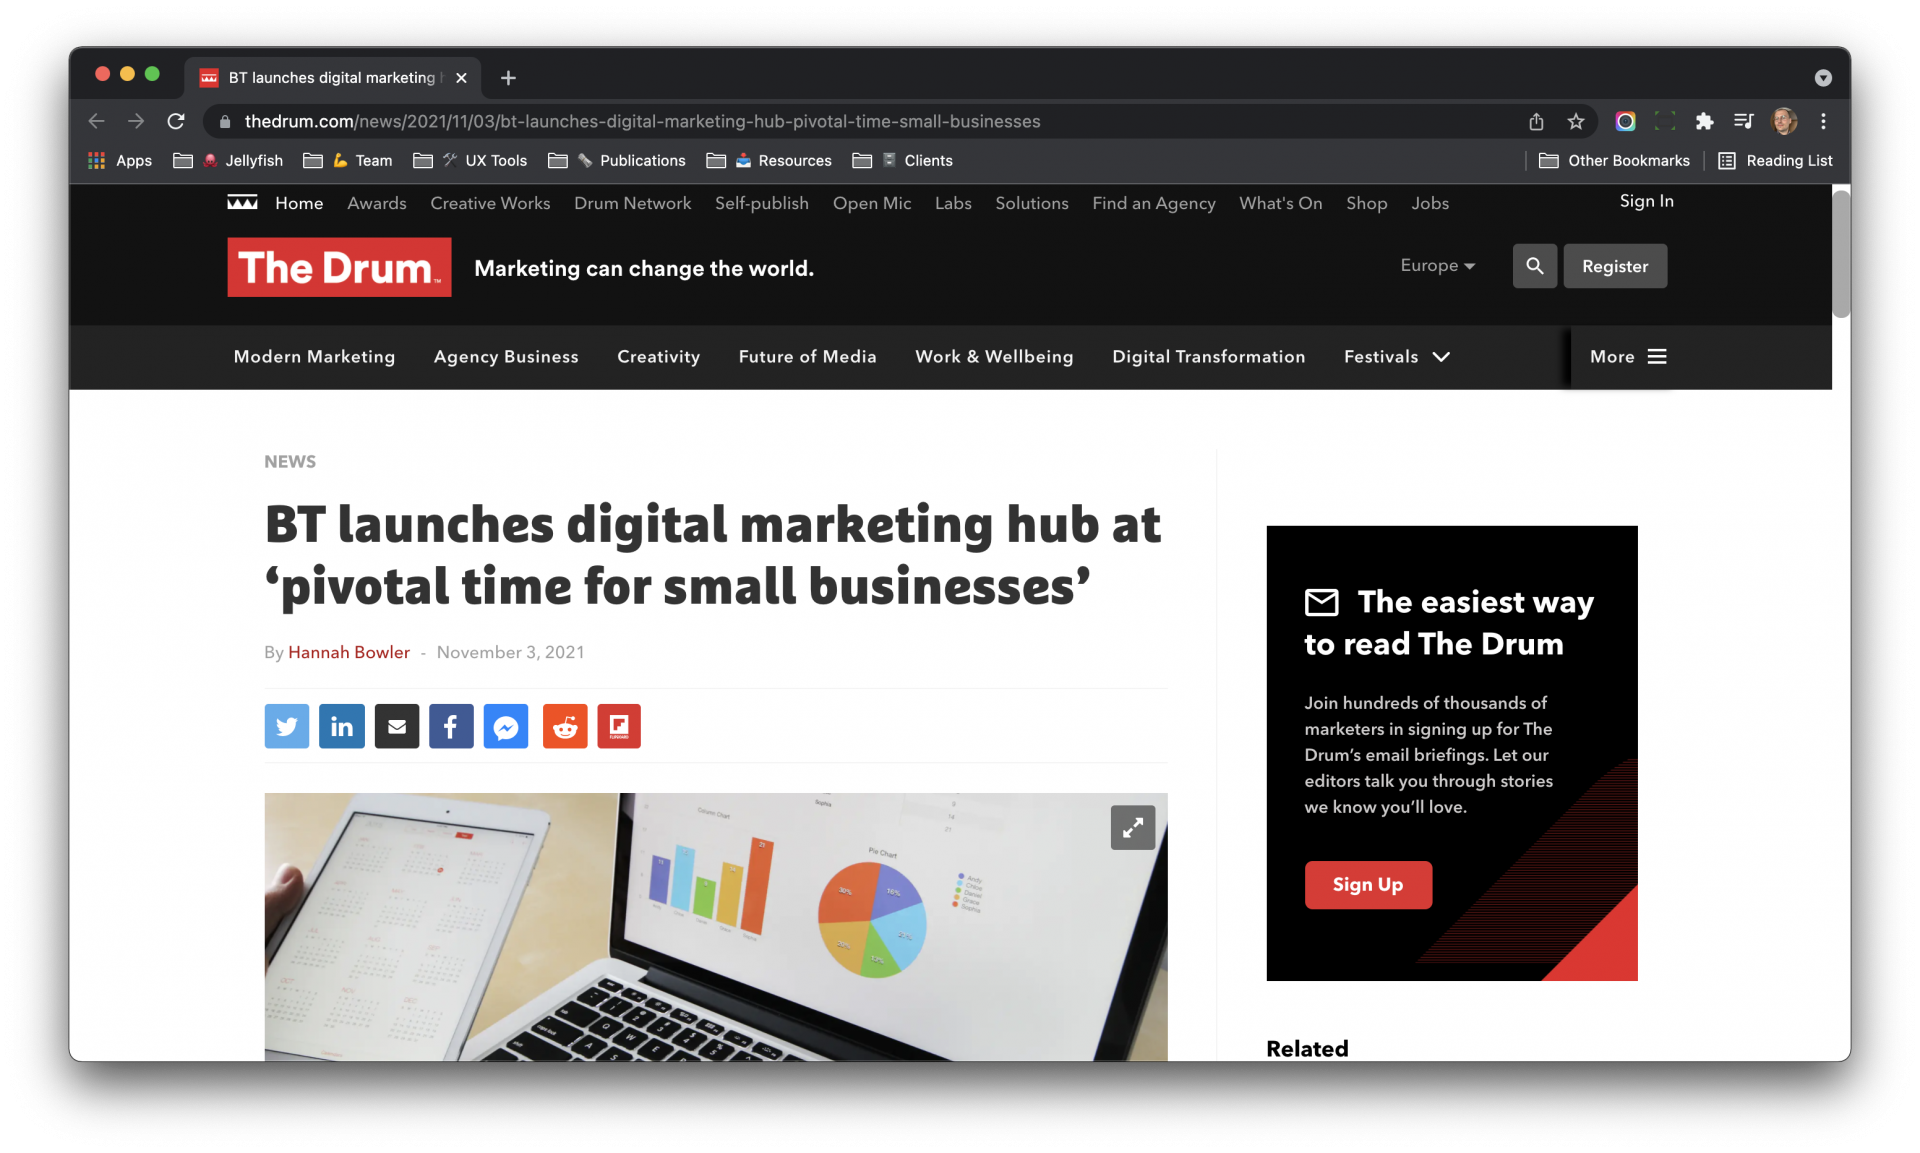Open More hamburger menu
This screenshot has height=1153, width=1920.
(x=1628, y=356)
